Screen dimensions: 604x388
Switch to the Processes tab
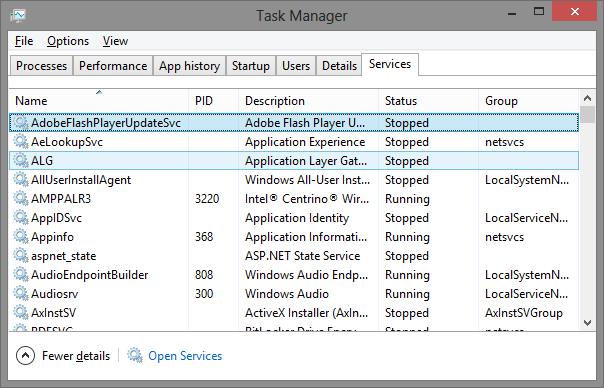pyautogui.click(x=42, y=66)
